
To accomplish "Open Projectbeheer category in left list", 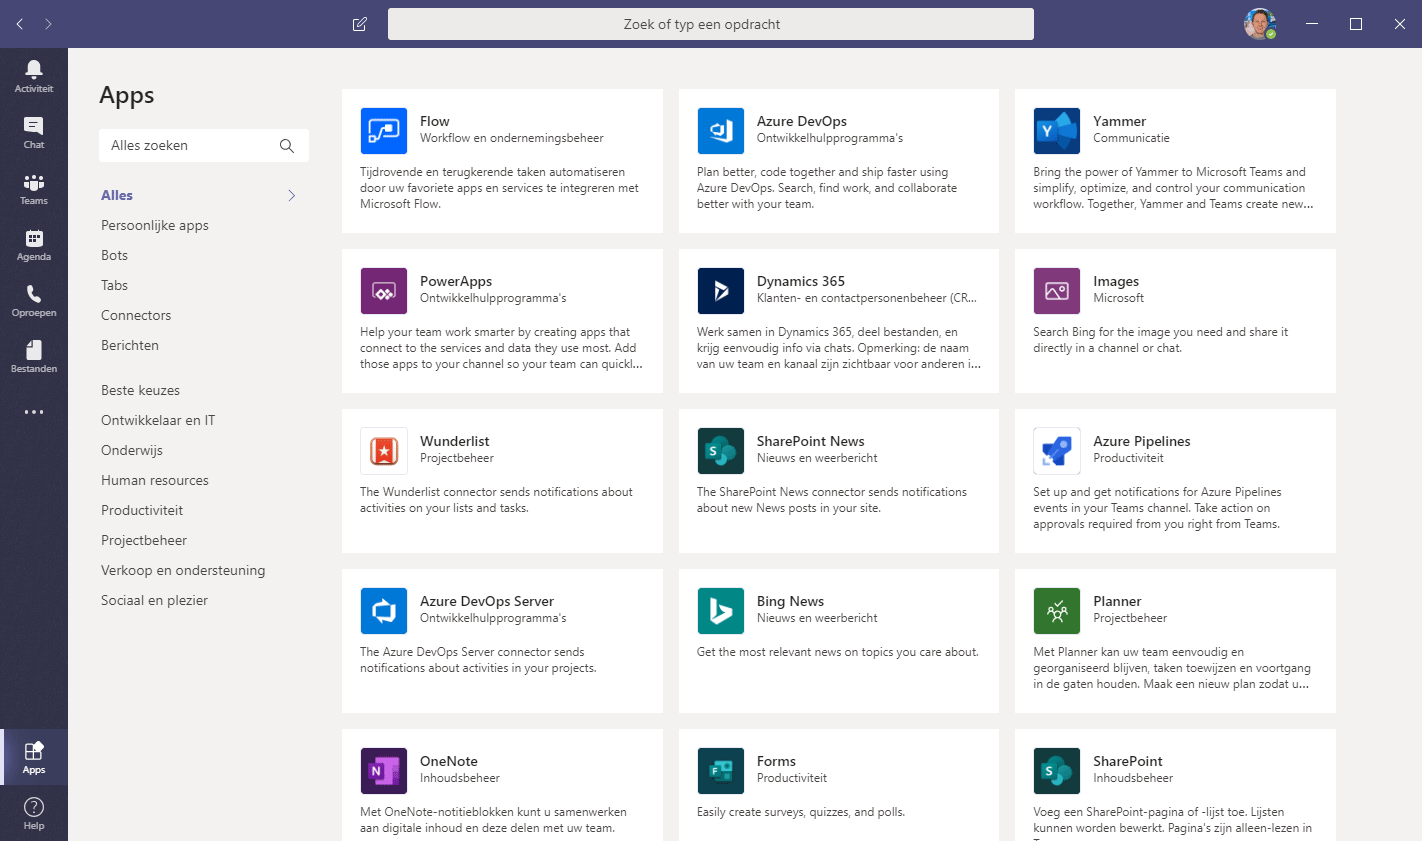I will 144,540.
